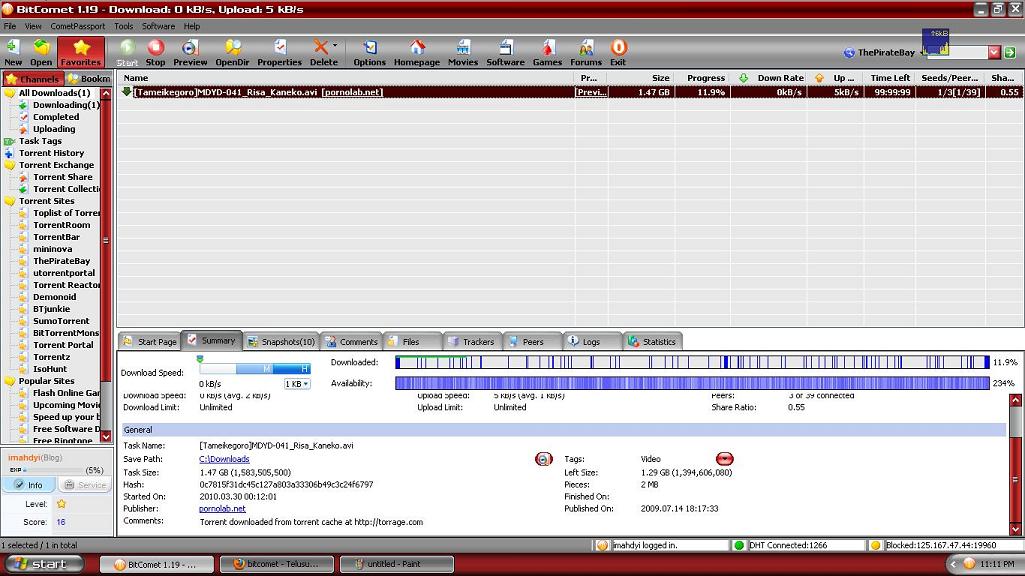
Task: Click the download speed limit slider
Action: tap(256, 369)
